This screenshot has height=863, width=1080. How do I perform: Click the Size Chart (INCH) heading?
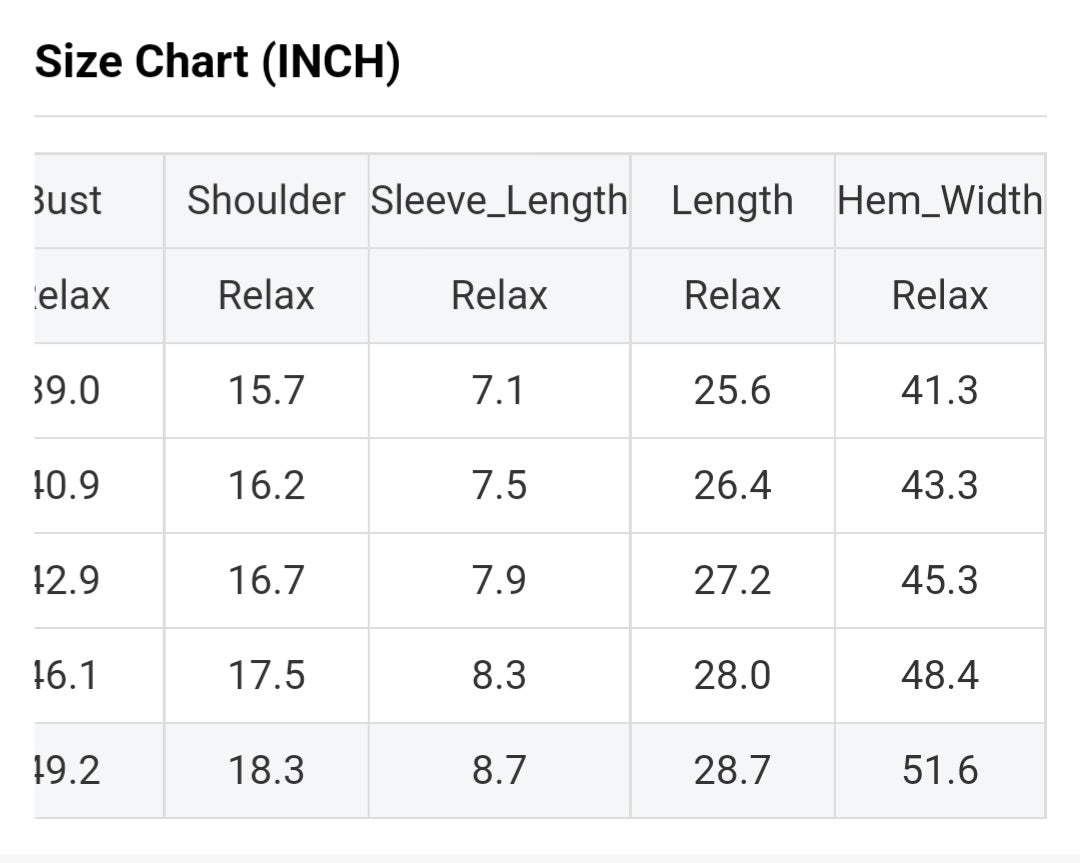coord(218,63)
